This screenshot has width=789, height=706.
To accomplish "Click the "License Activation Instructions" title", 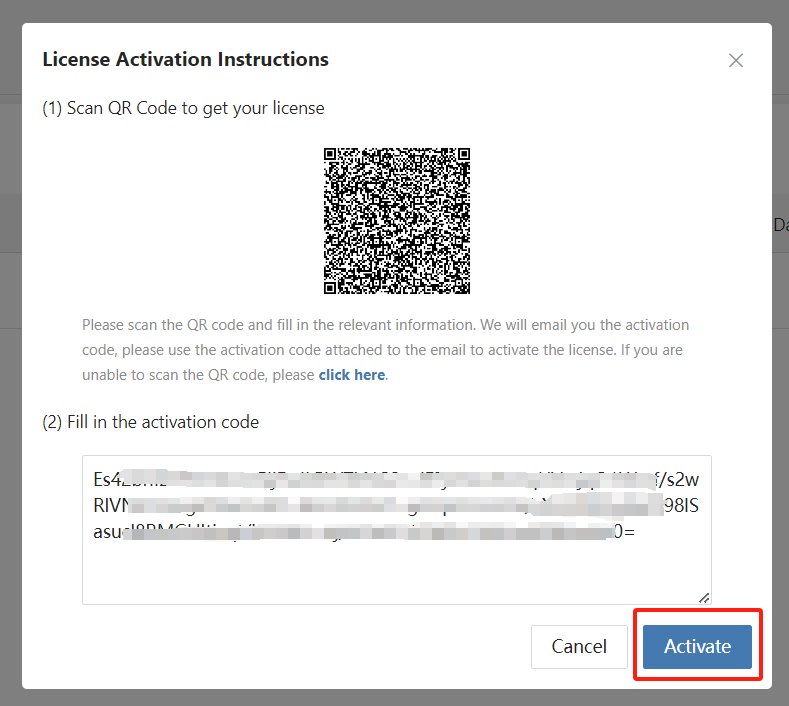I will click(x=185, y=59).
